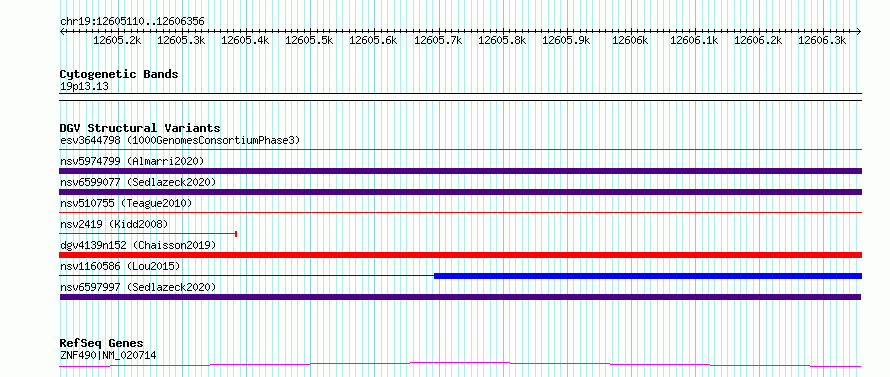This screenshot has width=890, height=377.
Task: Click the left arrow of the ruler
Action: click(62, 31)
